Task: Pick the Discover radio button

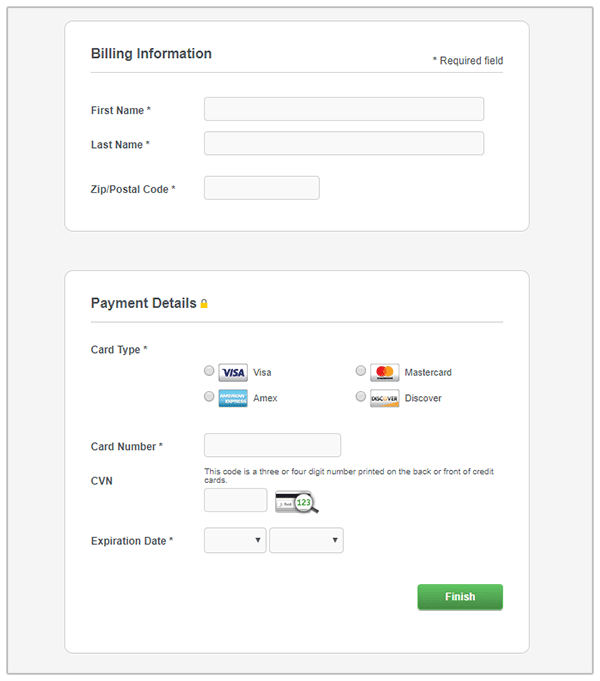Action: pos(361,397)
